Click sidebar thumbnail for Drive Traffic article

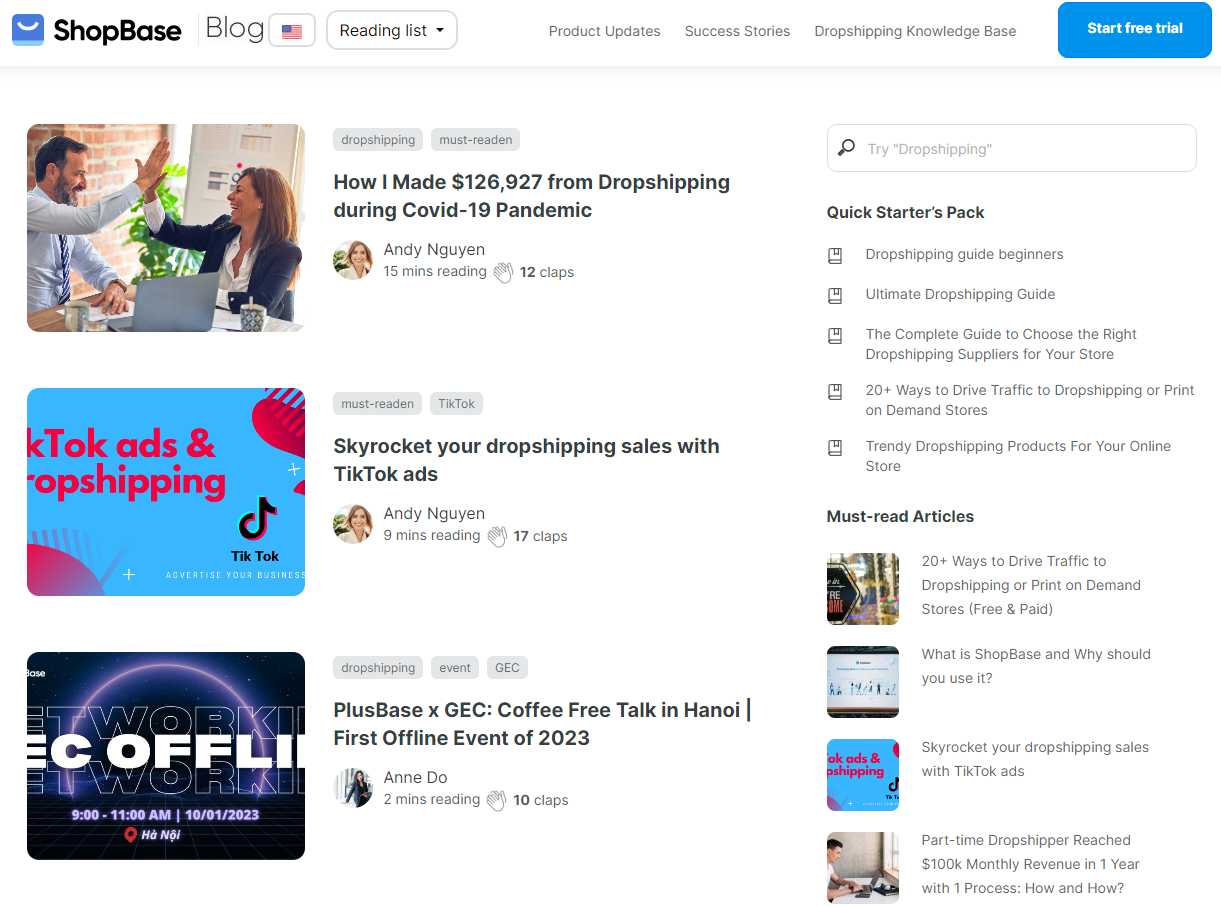863,589
